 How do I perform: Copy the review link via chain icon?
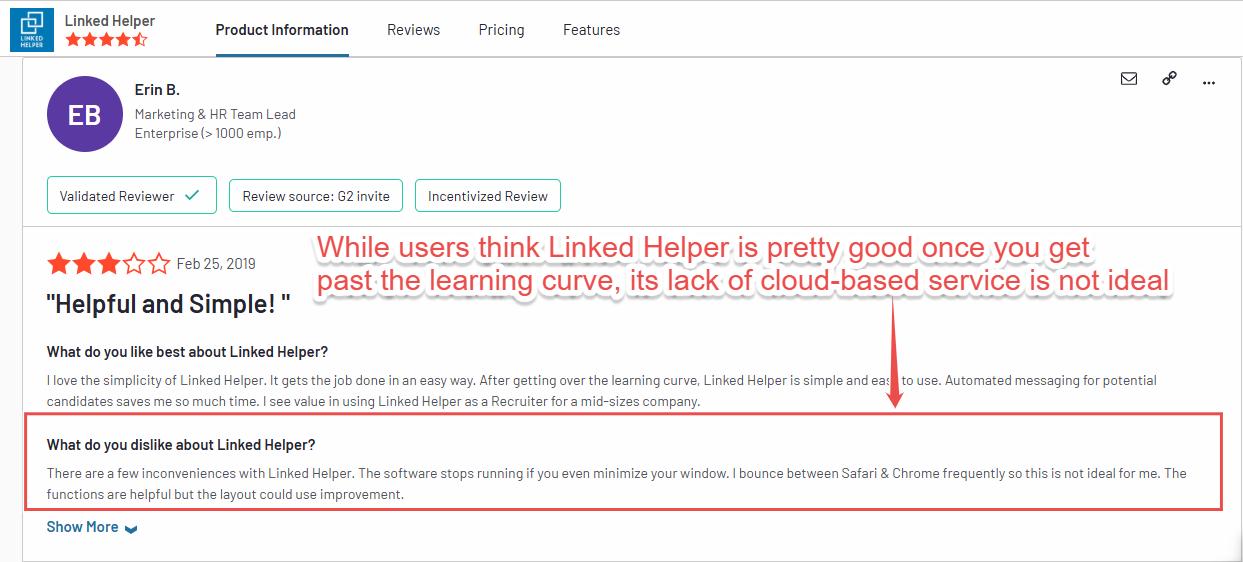pos(1169,79)
